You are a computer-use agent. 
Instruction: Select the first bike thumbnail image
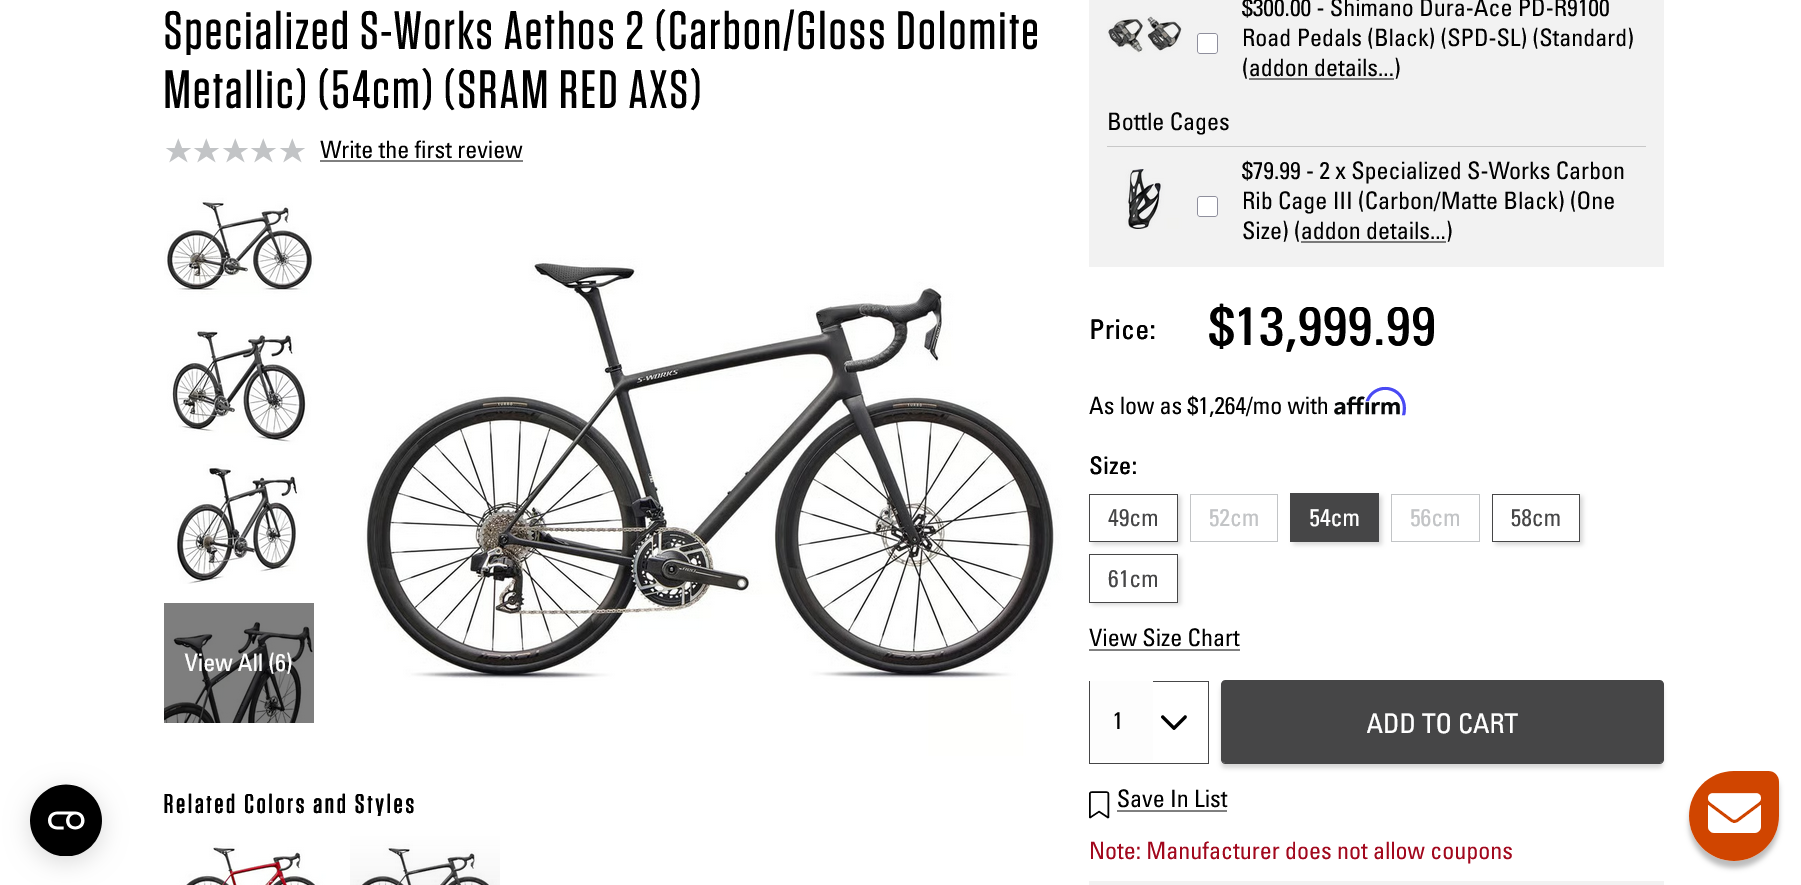point(239,247)
